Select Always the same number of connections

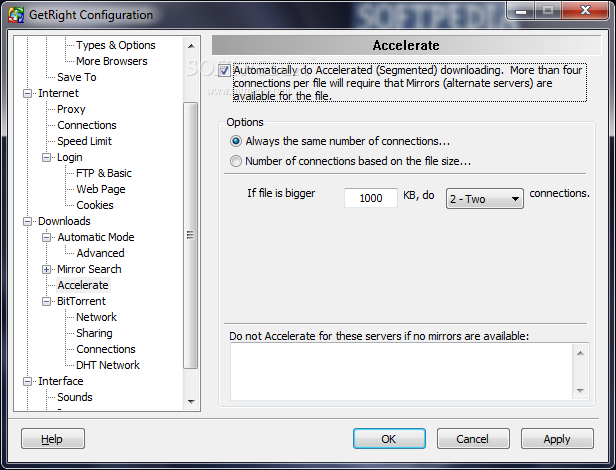(236, 141)
